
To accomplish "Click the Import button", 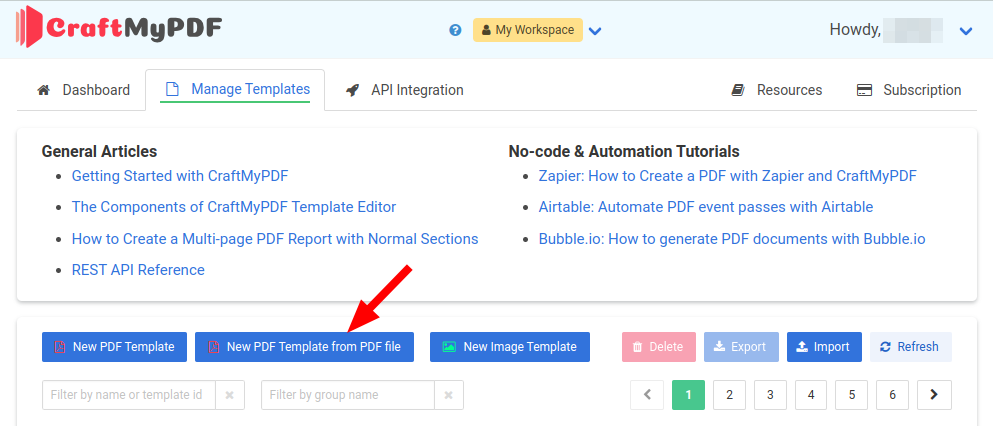I will click(825, 347).
